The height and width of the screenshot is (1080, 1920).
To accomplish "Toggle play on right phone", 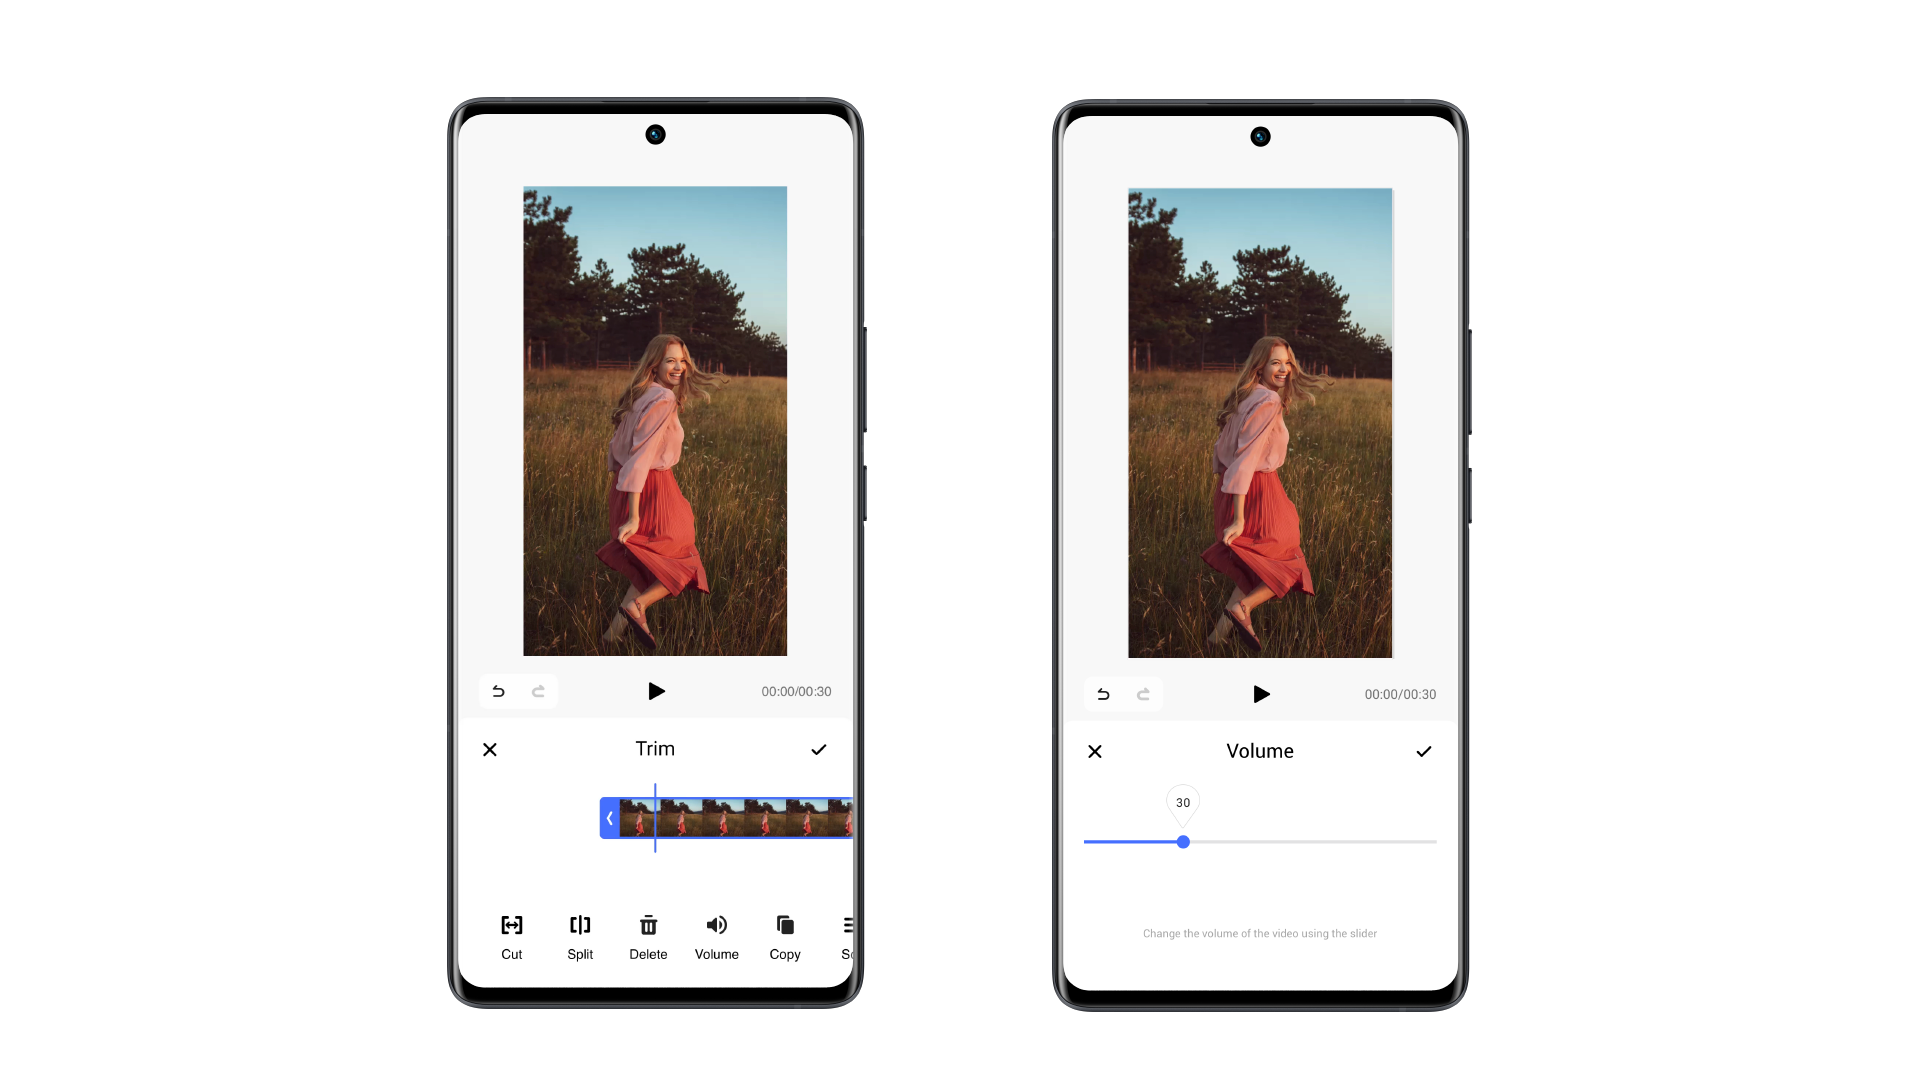I will 1259,694.
